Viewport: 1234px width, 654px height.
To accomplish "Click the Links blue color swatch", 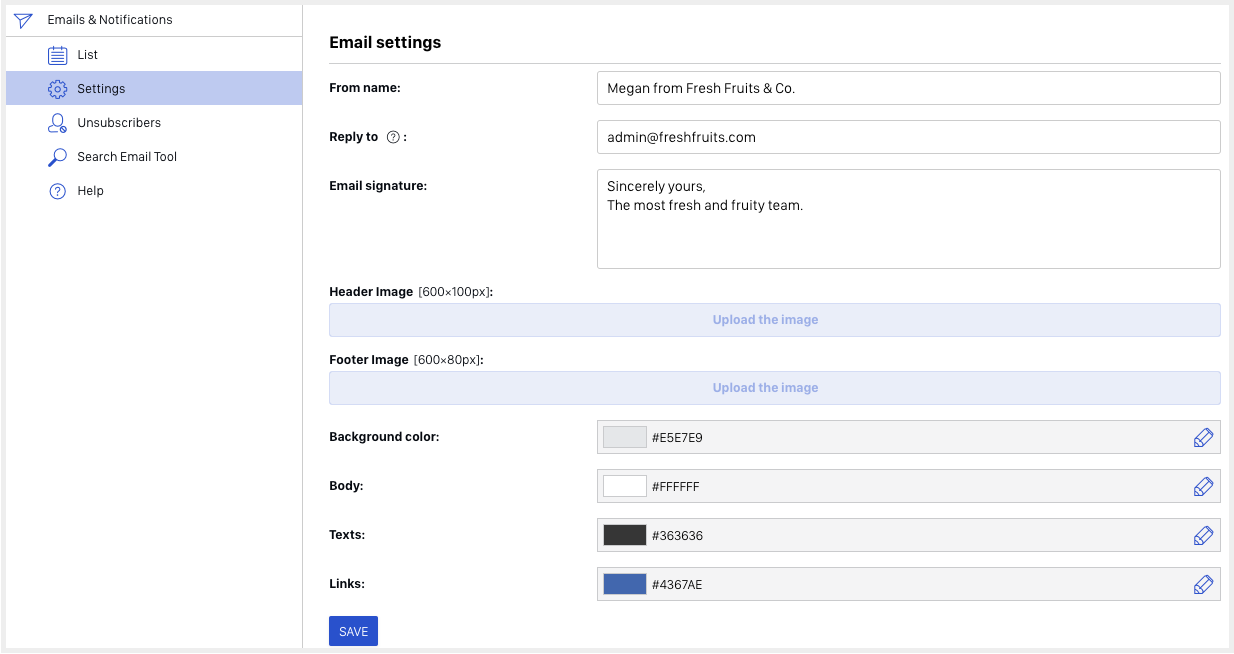I will [624, 584].
